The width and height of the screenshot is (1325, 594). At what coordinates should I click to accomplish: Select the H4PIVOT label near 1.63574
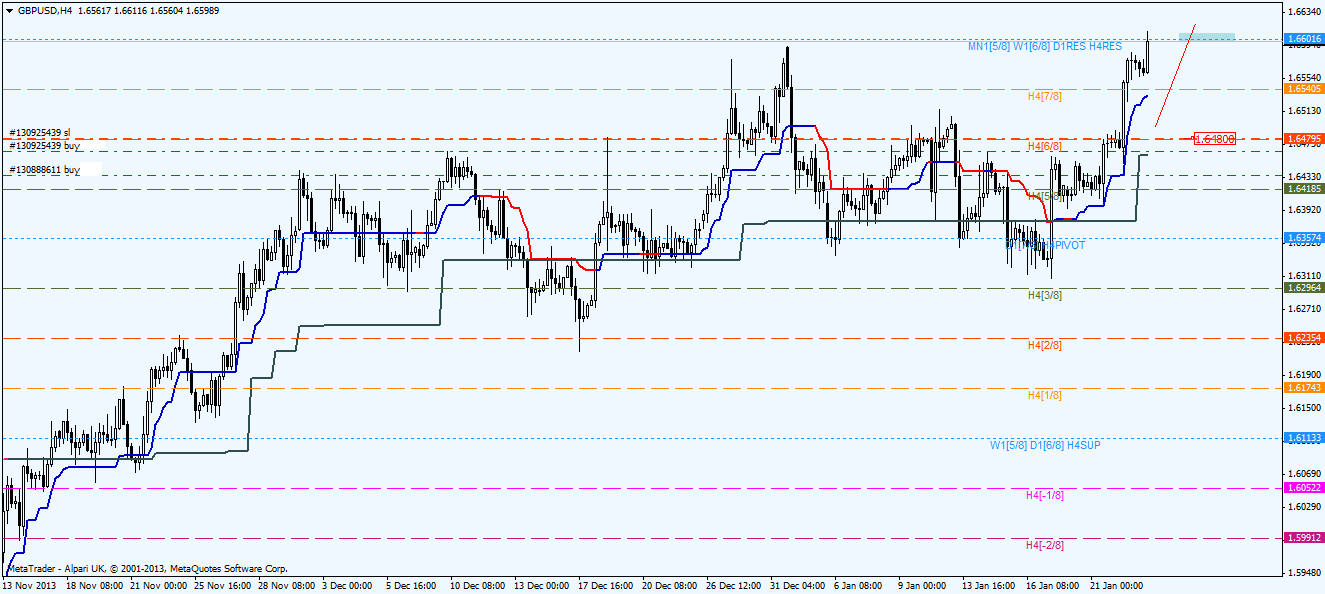(x=1045, y=245)
